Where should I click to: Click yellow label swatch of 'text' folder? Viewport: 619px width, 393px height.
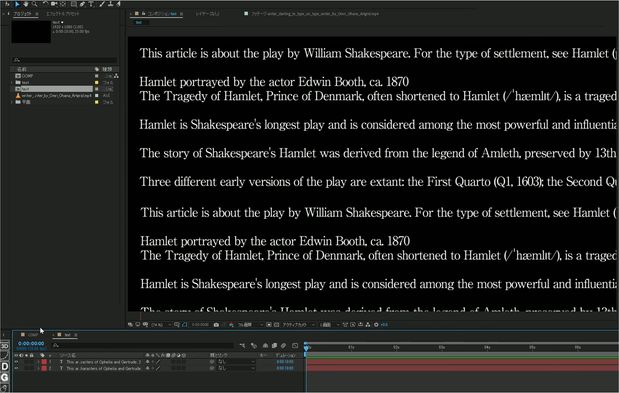pyautogui.click(x=97, y=82)
